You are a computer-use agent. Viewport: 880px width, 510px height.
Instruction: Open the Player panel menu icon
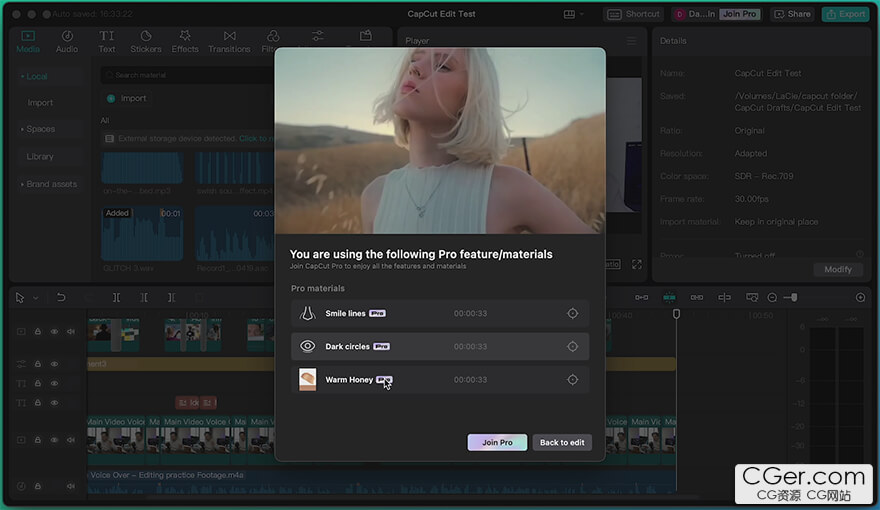[631, 41]
